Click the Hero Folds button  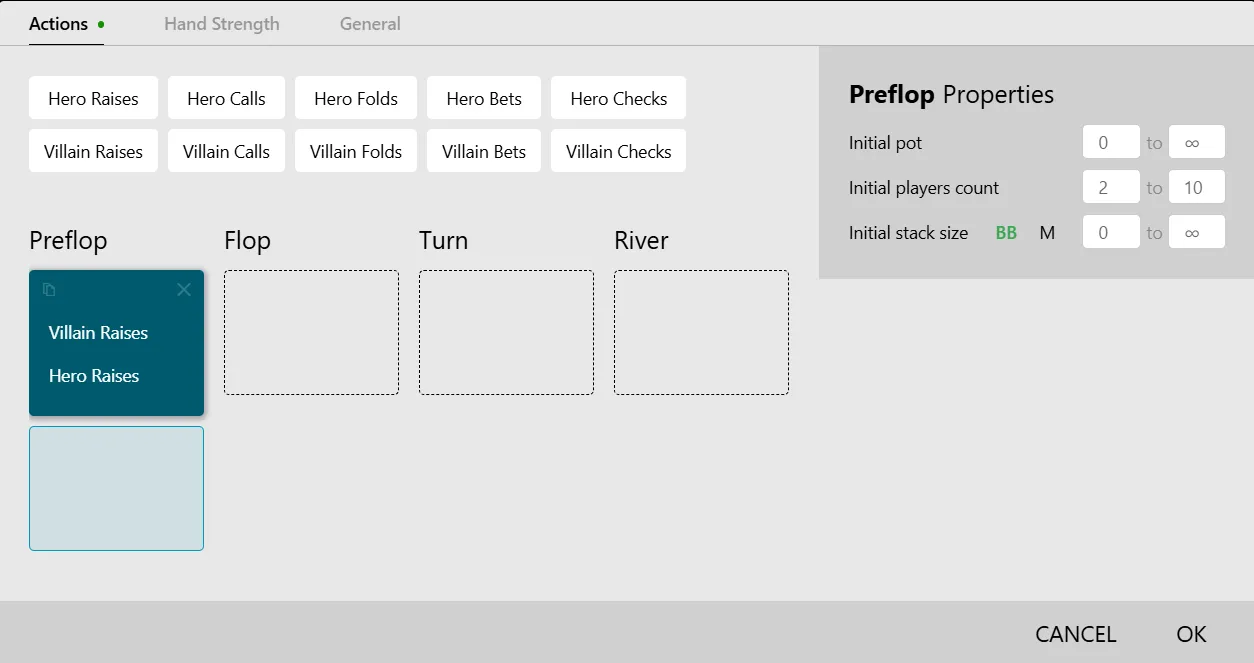pos(356,98)
